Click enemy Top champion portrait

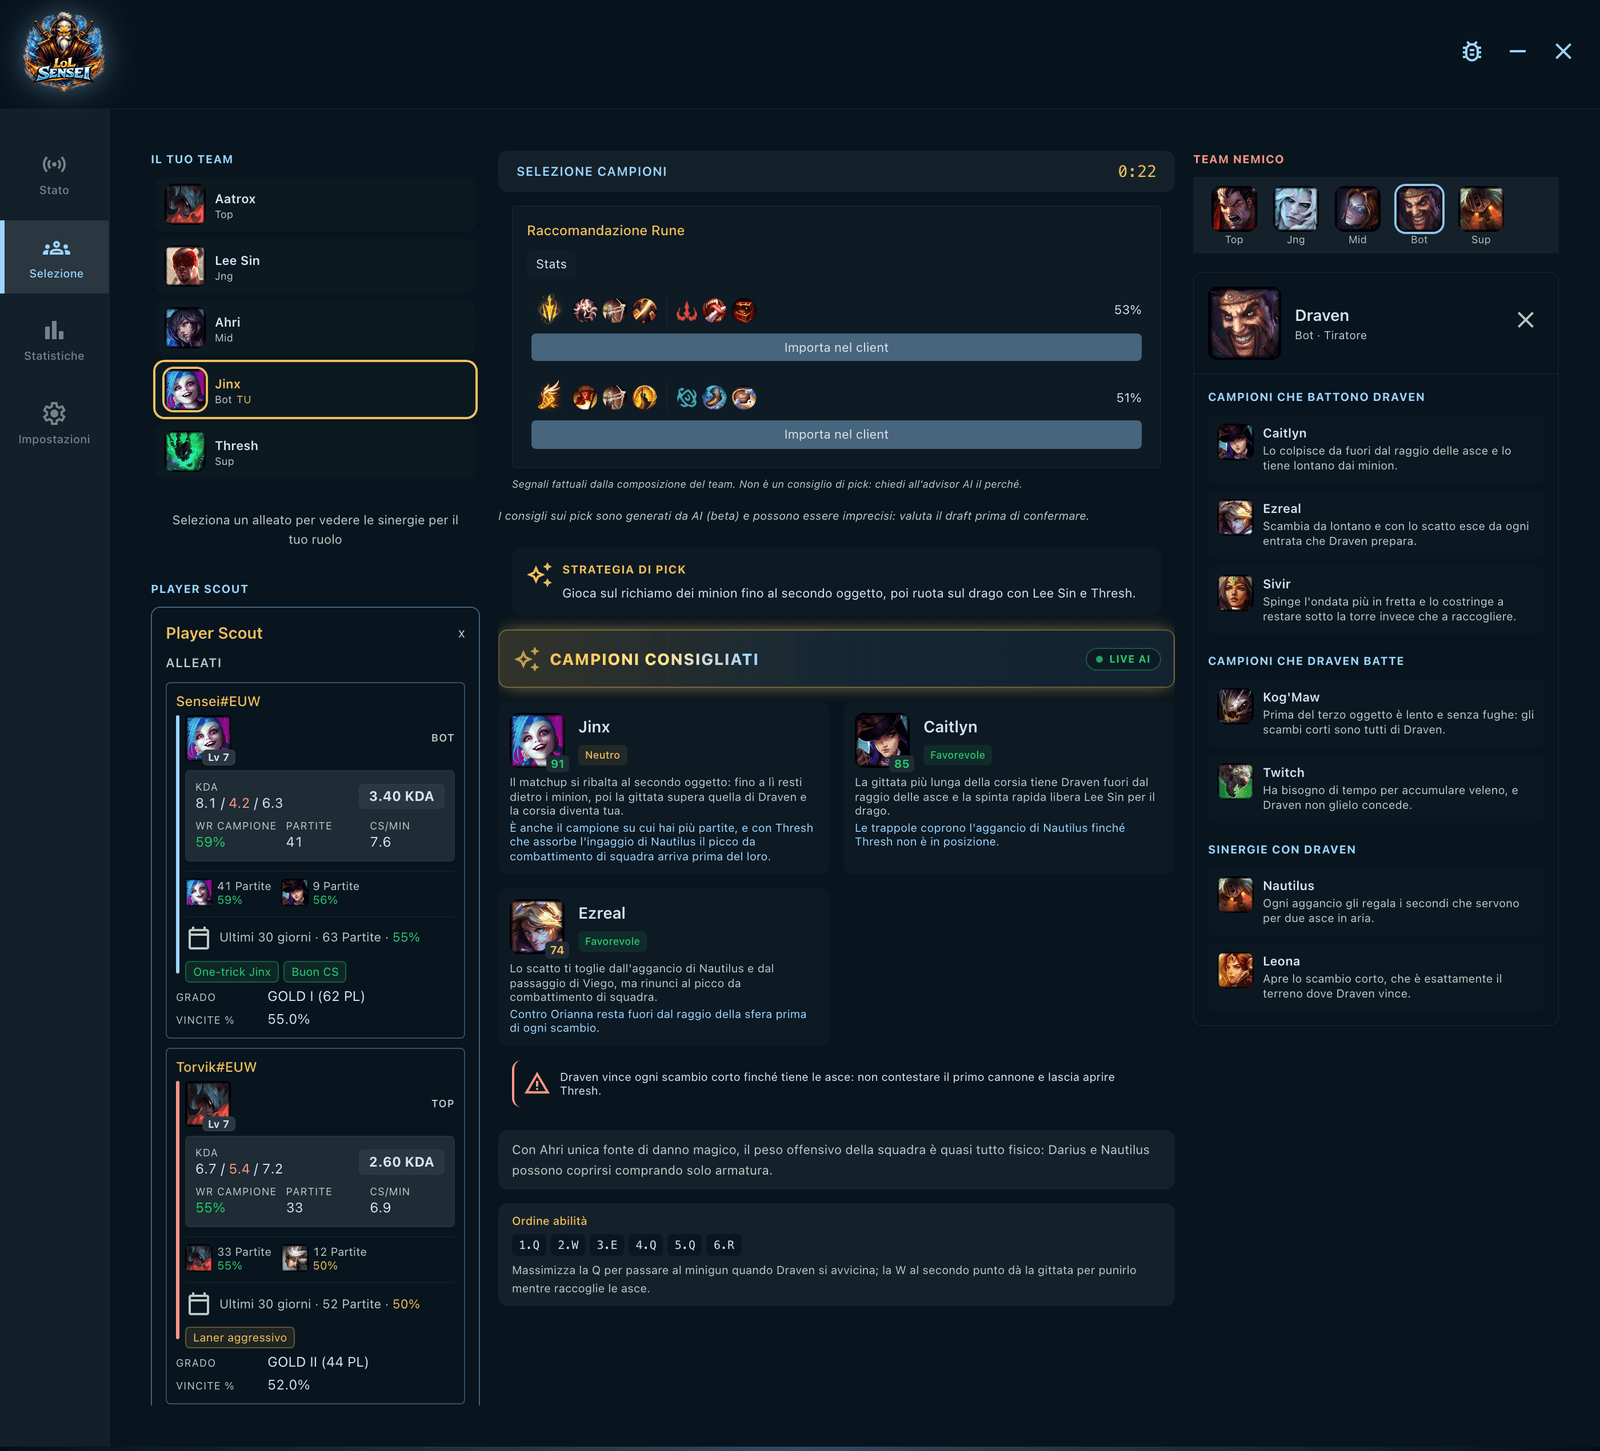tap(1234, 209)
